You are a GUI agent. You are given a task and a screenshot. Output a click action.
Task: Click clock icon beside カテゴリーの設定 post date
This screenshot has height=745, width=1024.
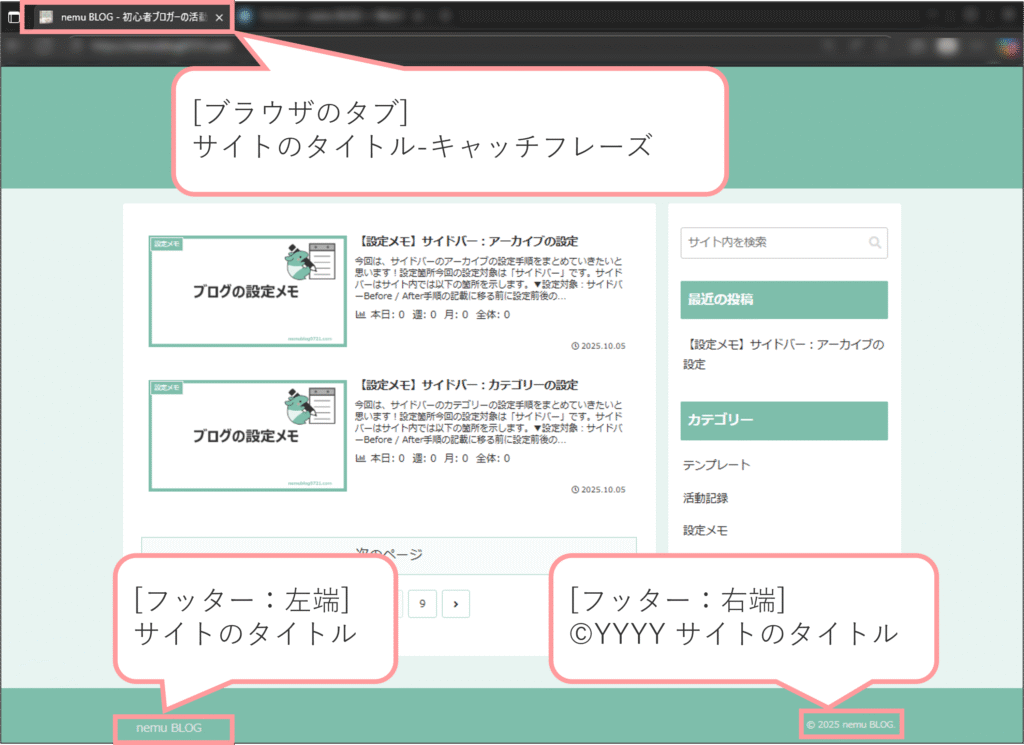click(x=575, y=490)
